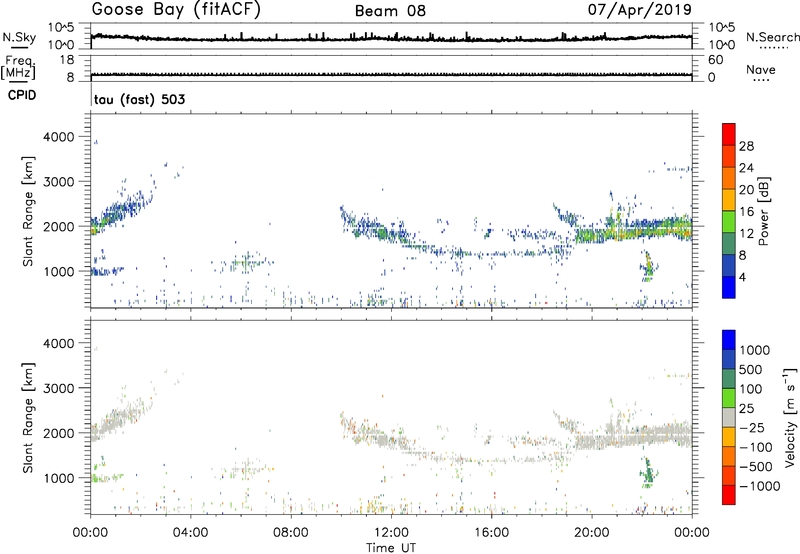Click the "12" label on the Power colorbar

(746, 234)
